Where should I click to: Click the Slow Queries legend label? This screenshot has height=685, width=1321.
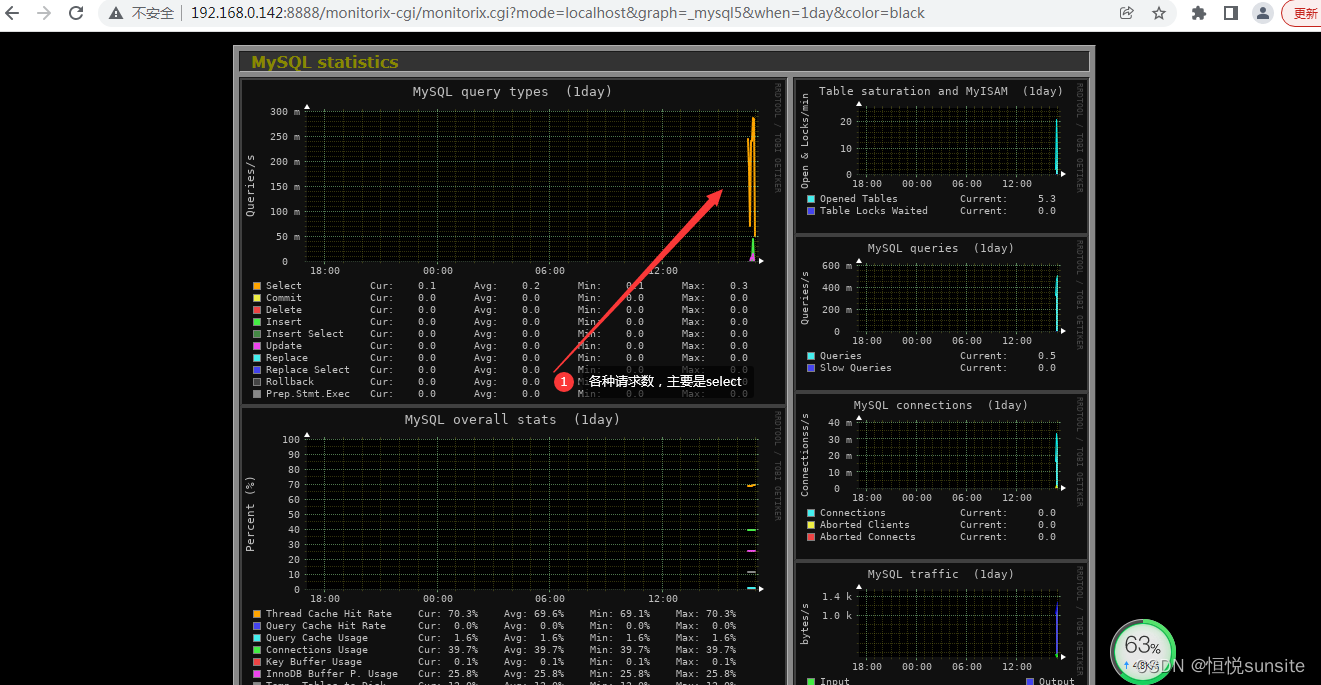coord(856,368)
